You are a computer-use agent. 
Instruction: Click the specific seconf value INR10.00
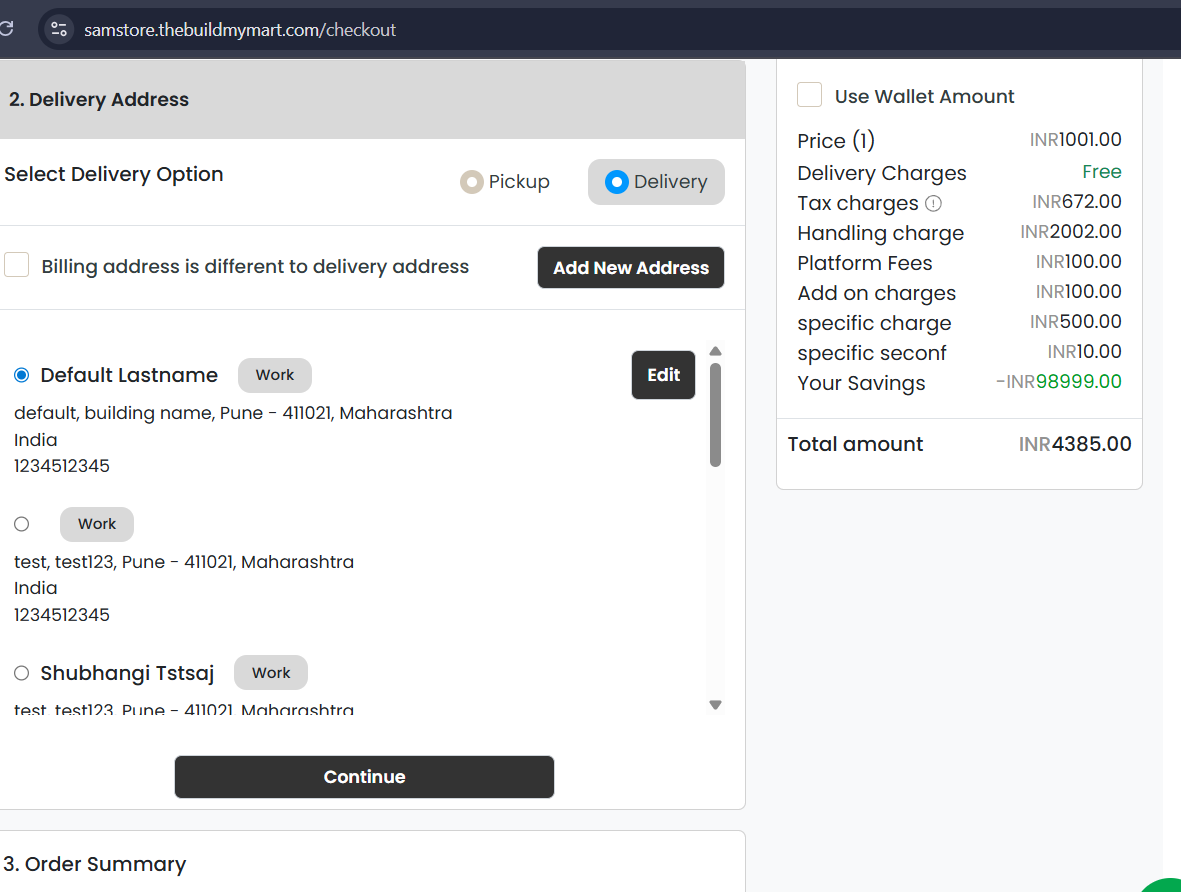click(x=1085, y=352)
